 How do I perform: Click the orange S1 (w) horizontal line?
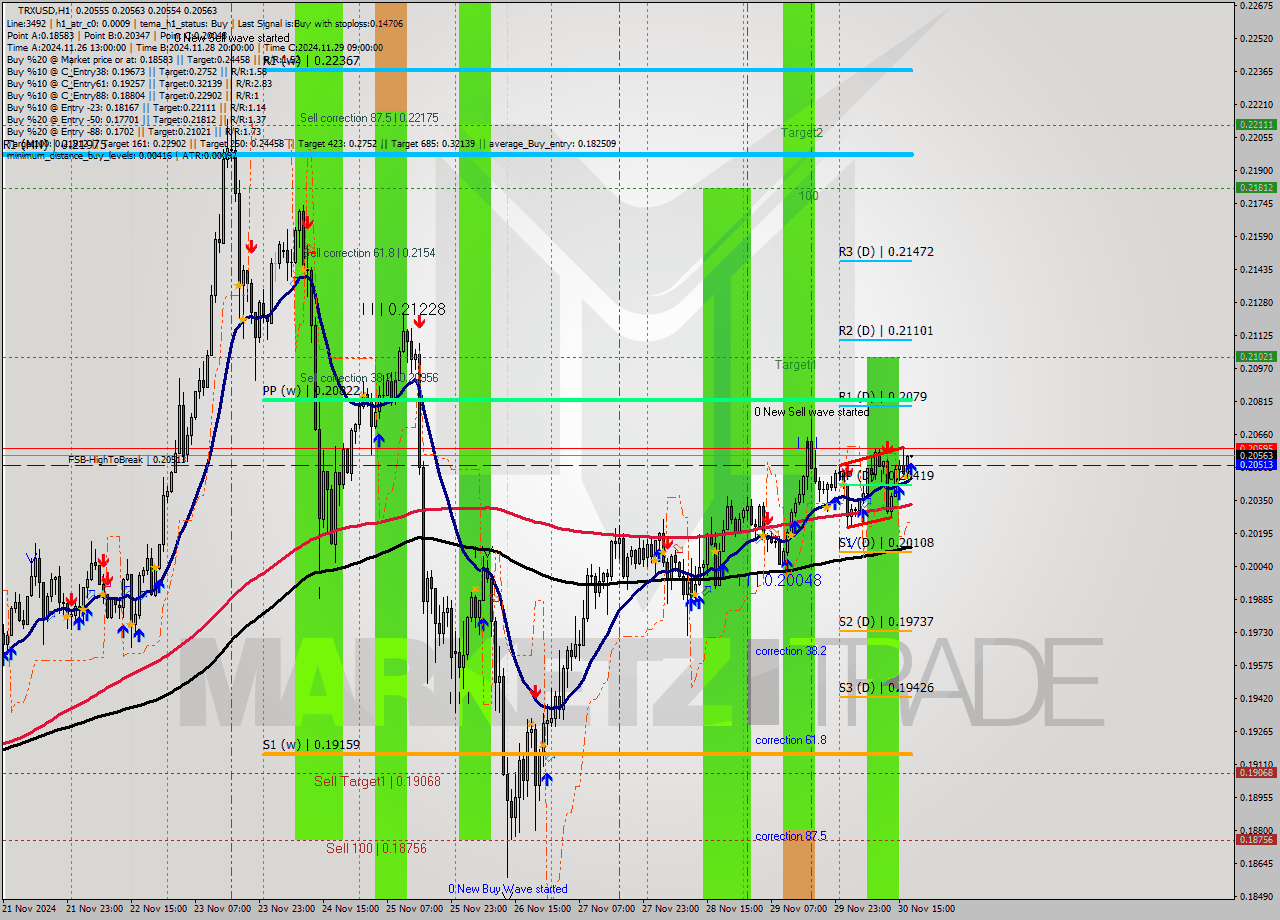click(587, 753)
